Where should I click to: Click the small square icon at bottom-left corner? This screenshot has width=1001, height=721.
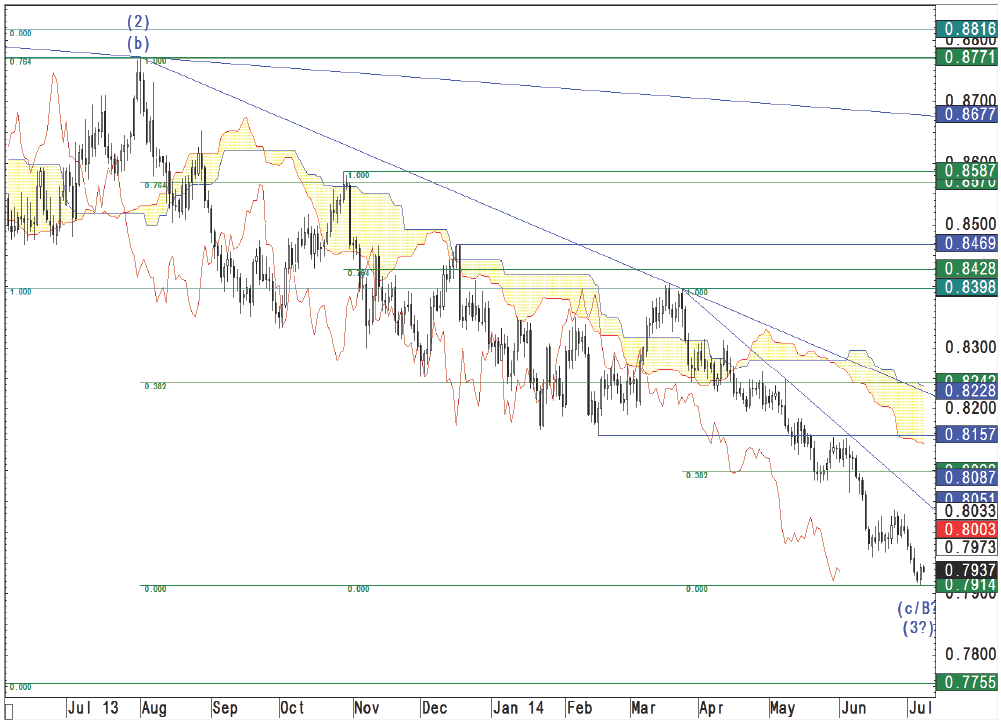point(9,709)
